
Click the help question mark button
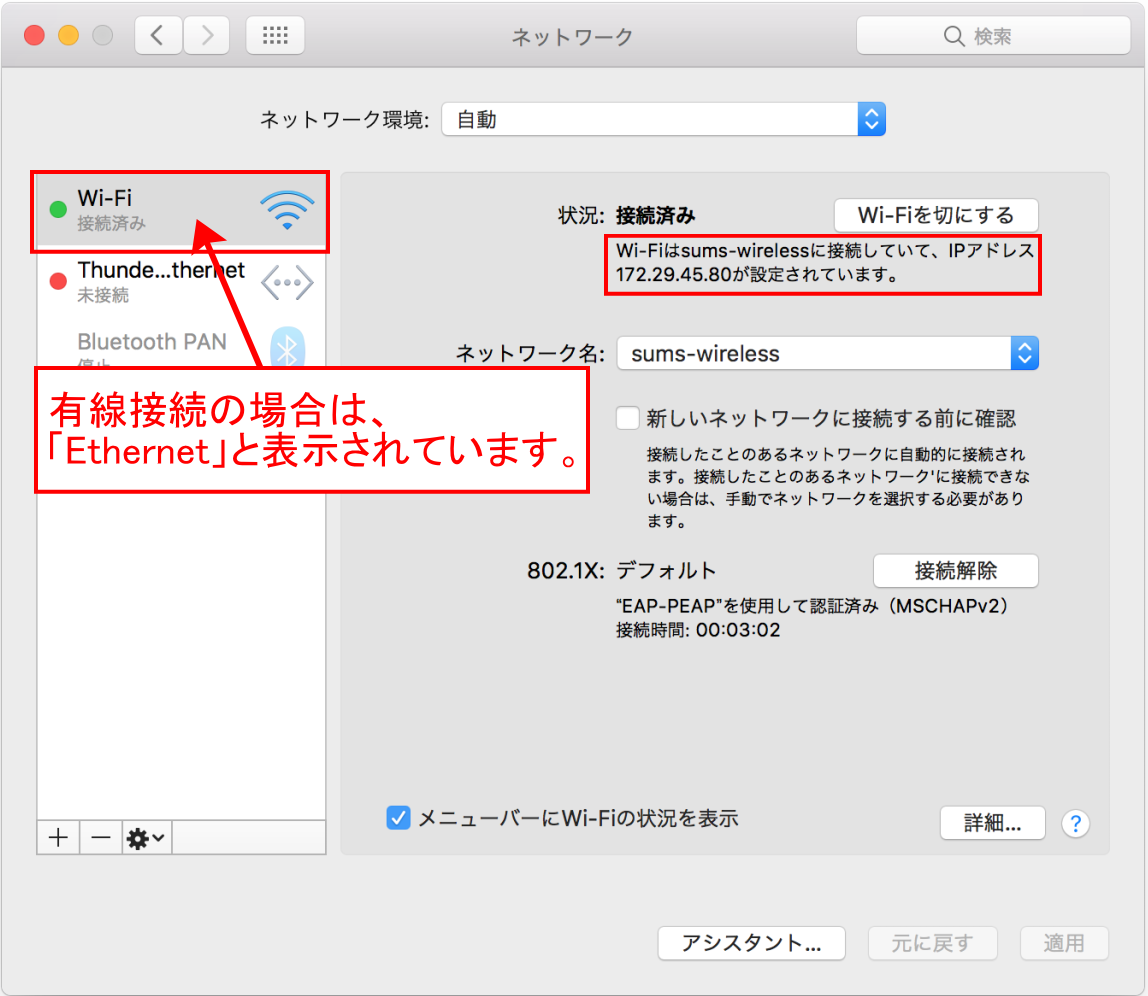tap(1076, 824)
